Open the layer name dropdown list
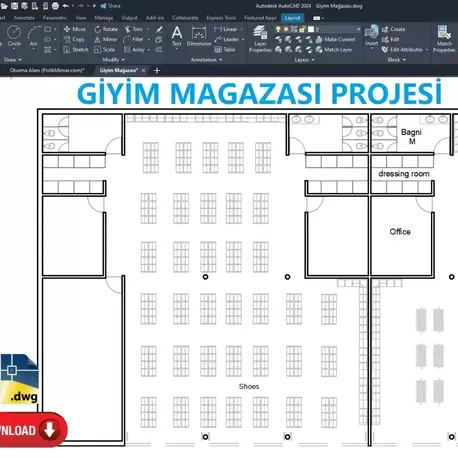 (358, 29)
